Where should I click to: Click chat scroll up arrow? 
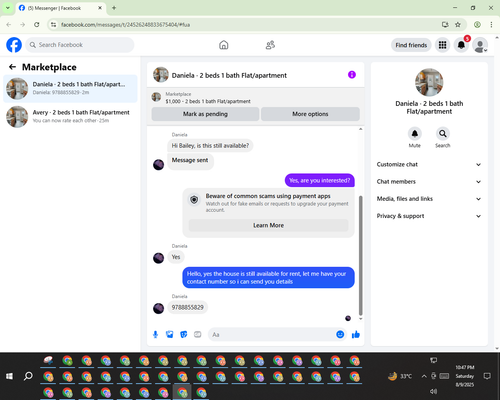[360, 129]
